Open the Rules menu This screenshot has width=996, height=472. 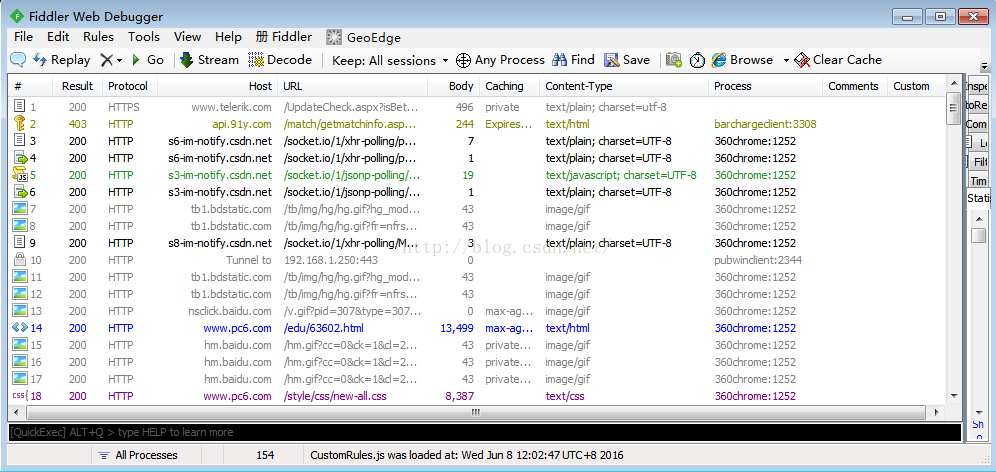[x=98, y=37]
